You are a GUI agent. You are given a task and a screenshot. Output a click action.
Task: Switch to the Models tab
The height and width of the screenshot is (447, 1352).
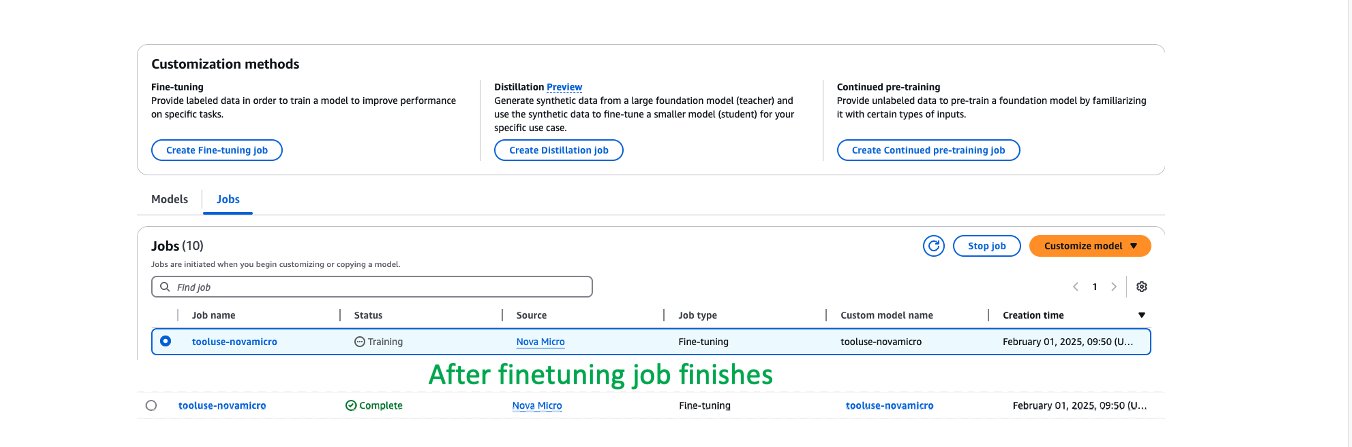coord(169,199)
